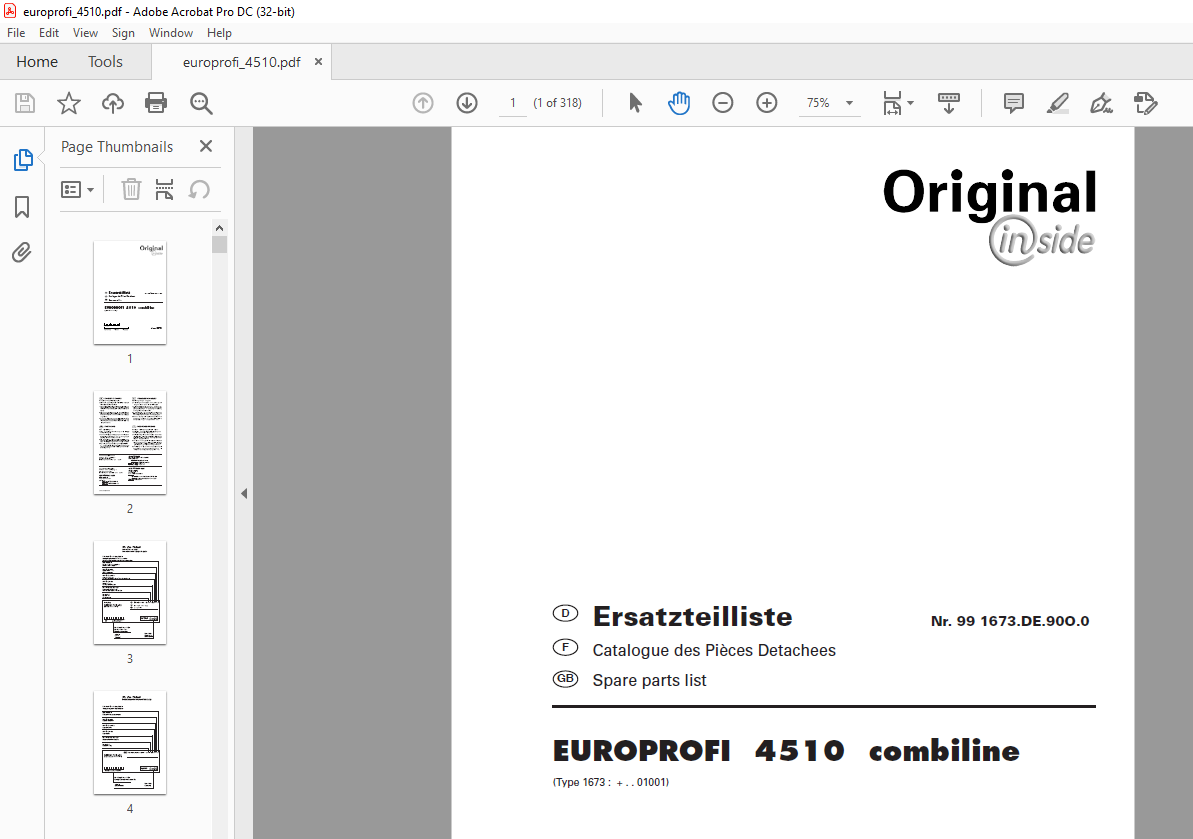This screenshot has width=1193, height=839.
Task: Print the document with printer icon
Action: (156, 103)
